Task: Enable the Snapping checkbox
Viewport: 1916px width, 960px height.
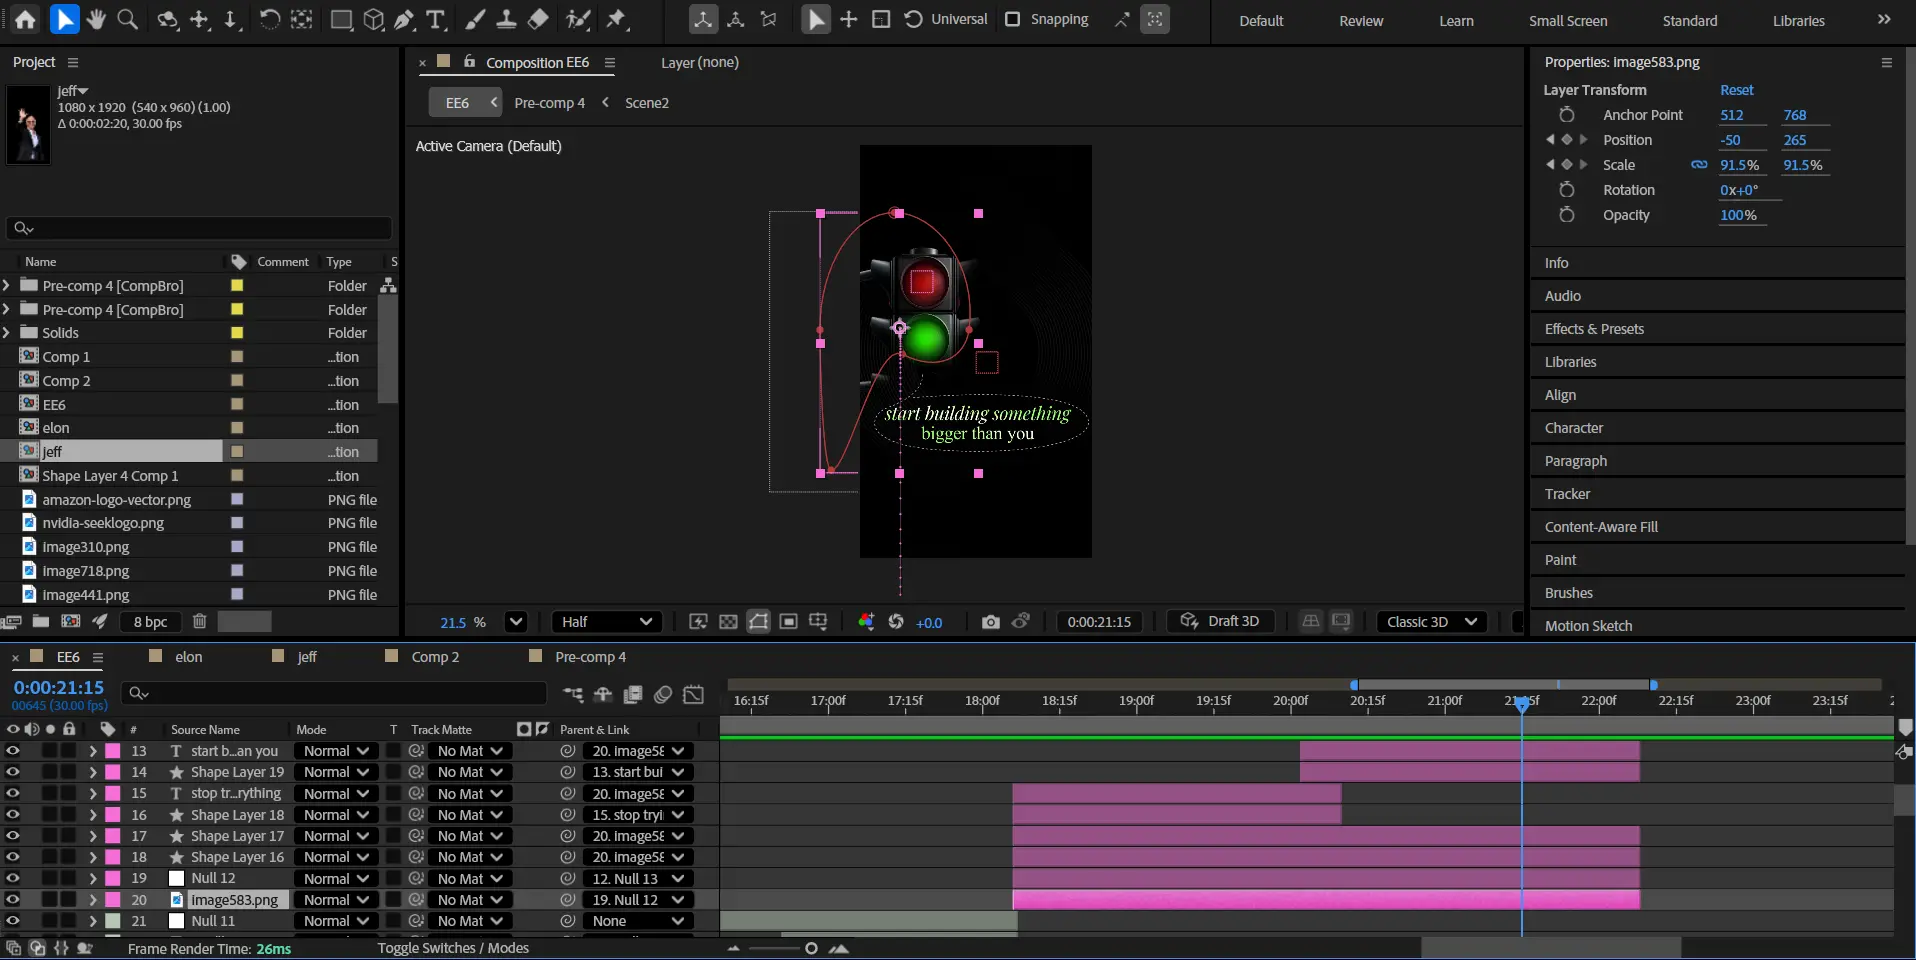Action: (1012, 19)
